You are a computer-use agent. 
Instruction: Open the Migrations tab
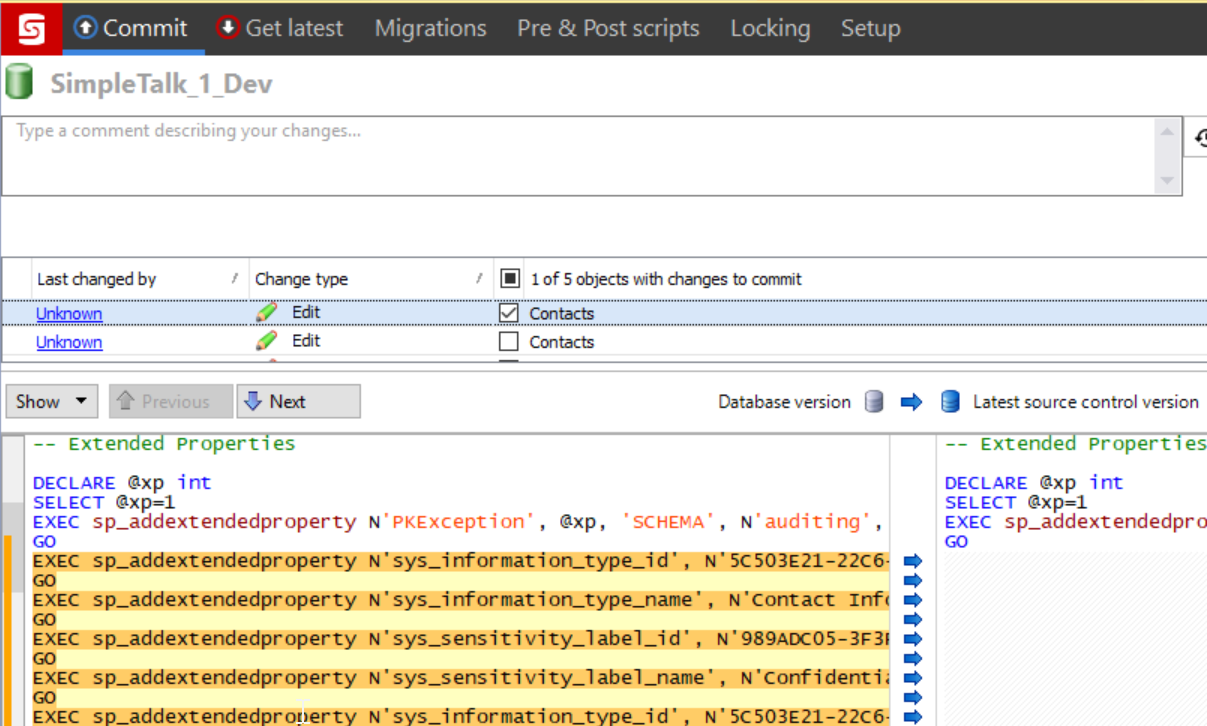[x=430, y=28]
